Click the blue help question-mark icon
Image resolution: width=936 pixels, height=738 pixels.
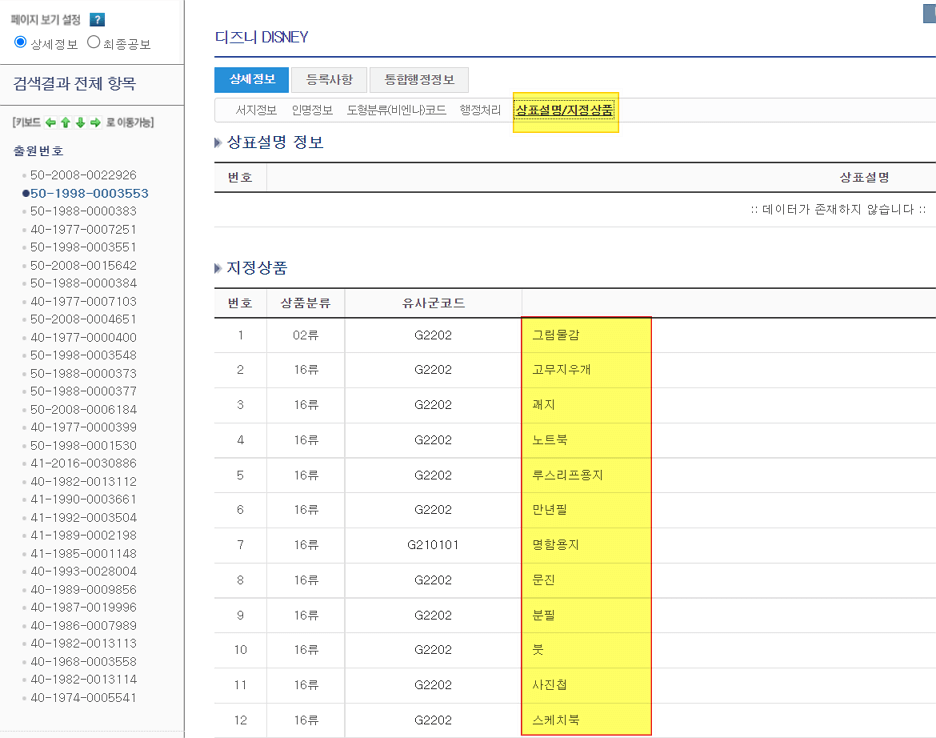[97, 20]
